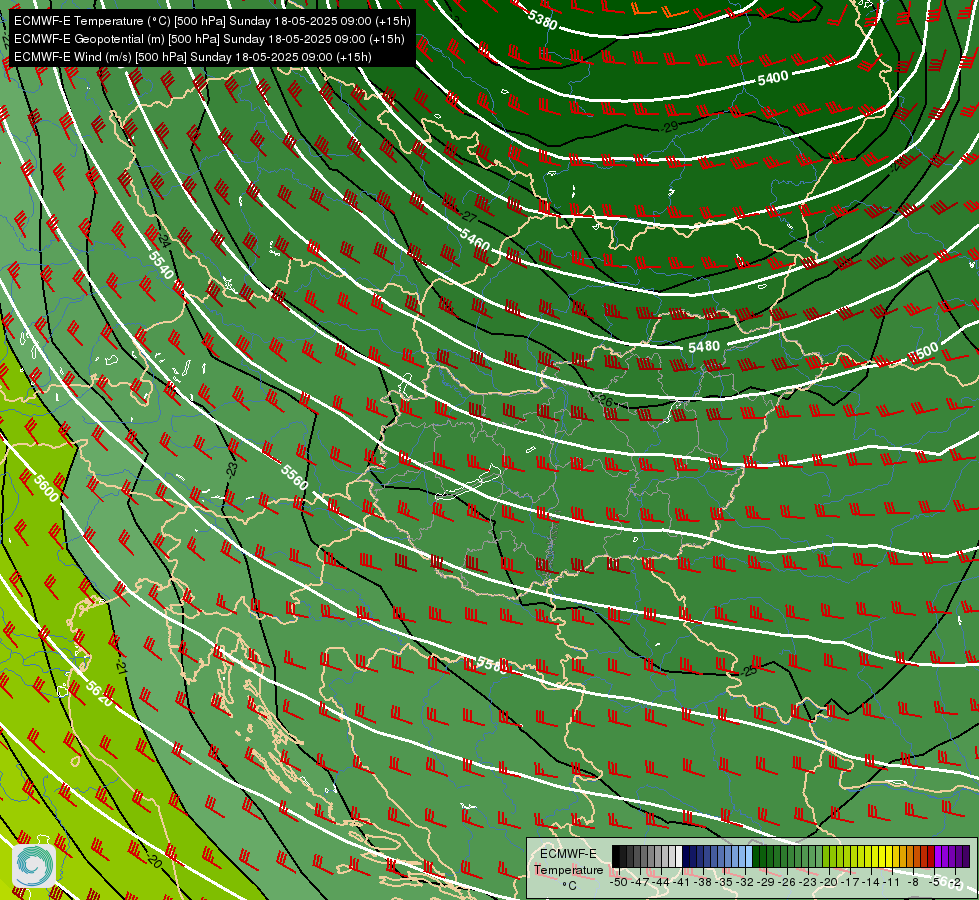This screenshot has height=900, width=979.
Task: Click the 5540 geopotential contour label
Action: coord(161,265)
